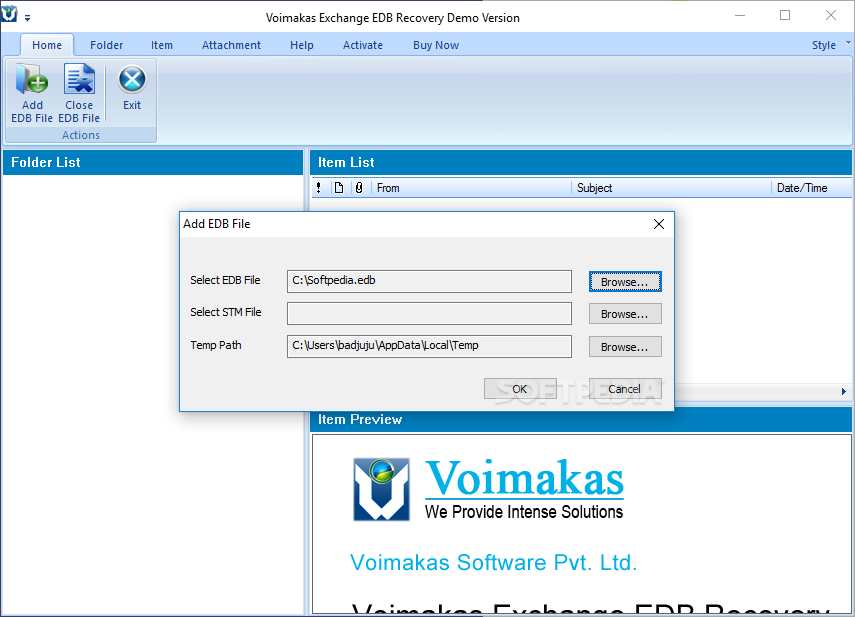Viewport: 855px width, 617px height.
Task: Open the Folder ribbon tab
Action: click(x=106, y=45)
